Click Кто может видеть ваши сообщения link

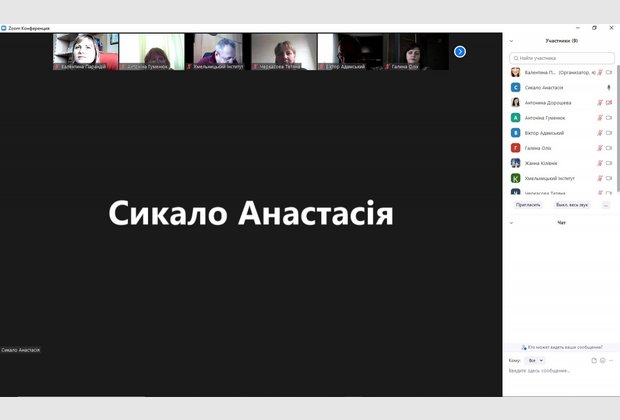[x=562, y=347]
